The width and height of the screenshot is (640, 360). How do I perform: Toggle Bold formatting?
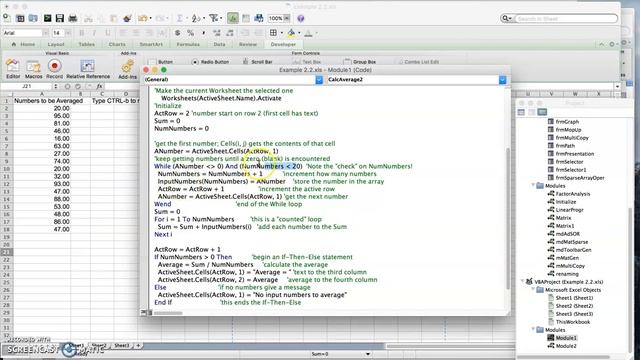coord(82,33)
